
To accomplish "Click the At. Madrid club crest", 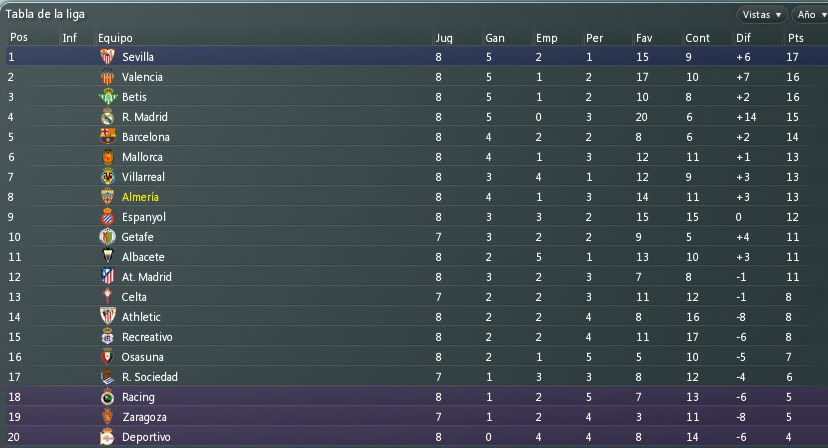I will point(108,277).
